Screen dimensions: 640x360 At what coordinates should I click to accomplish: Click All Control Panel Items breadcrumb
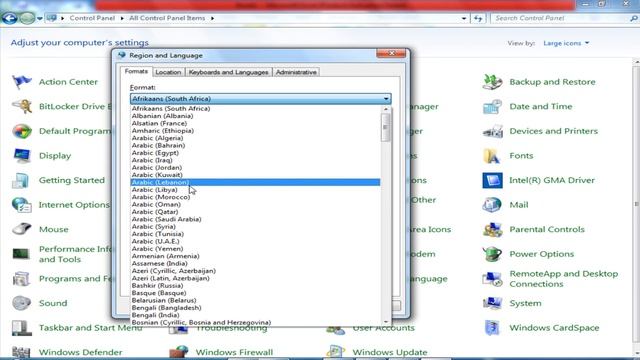[167, 18]
